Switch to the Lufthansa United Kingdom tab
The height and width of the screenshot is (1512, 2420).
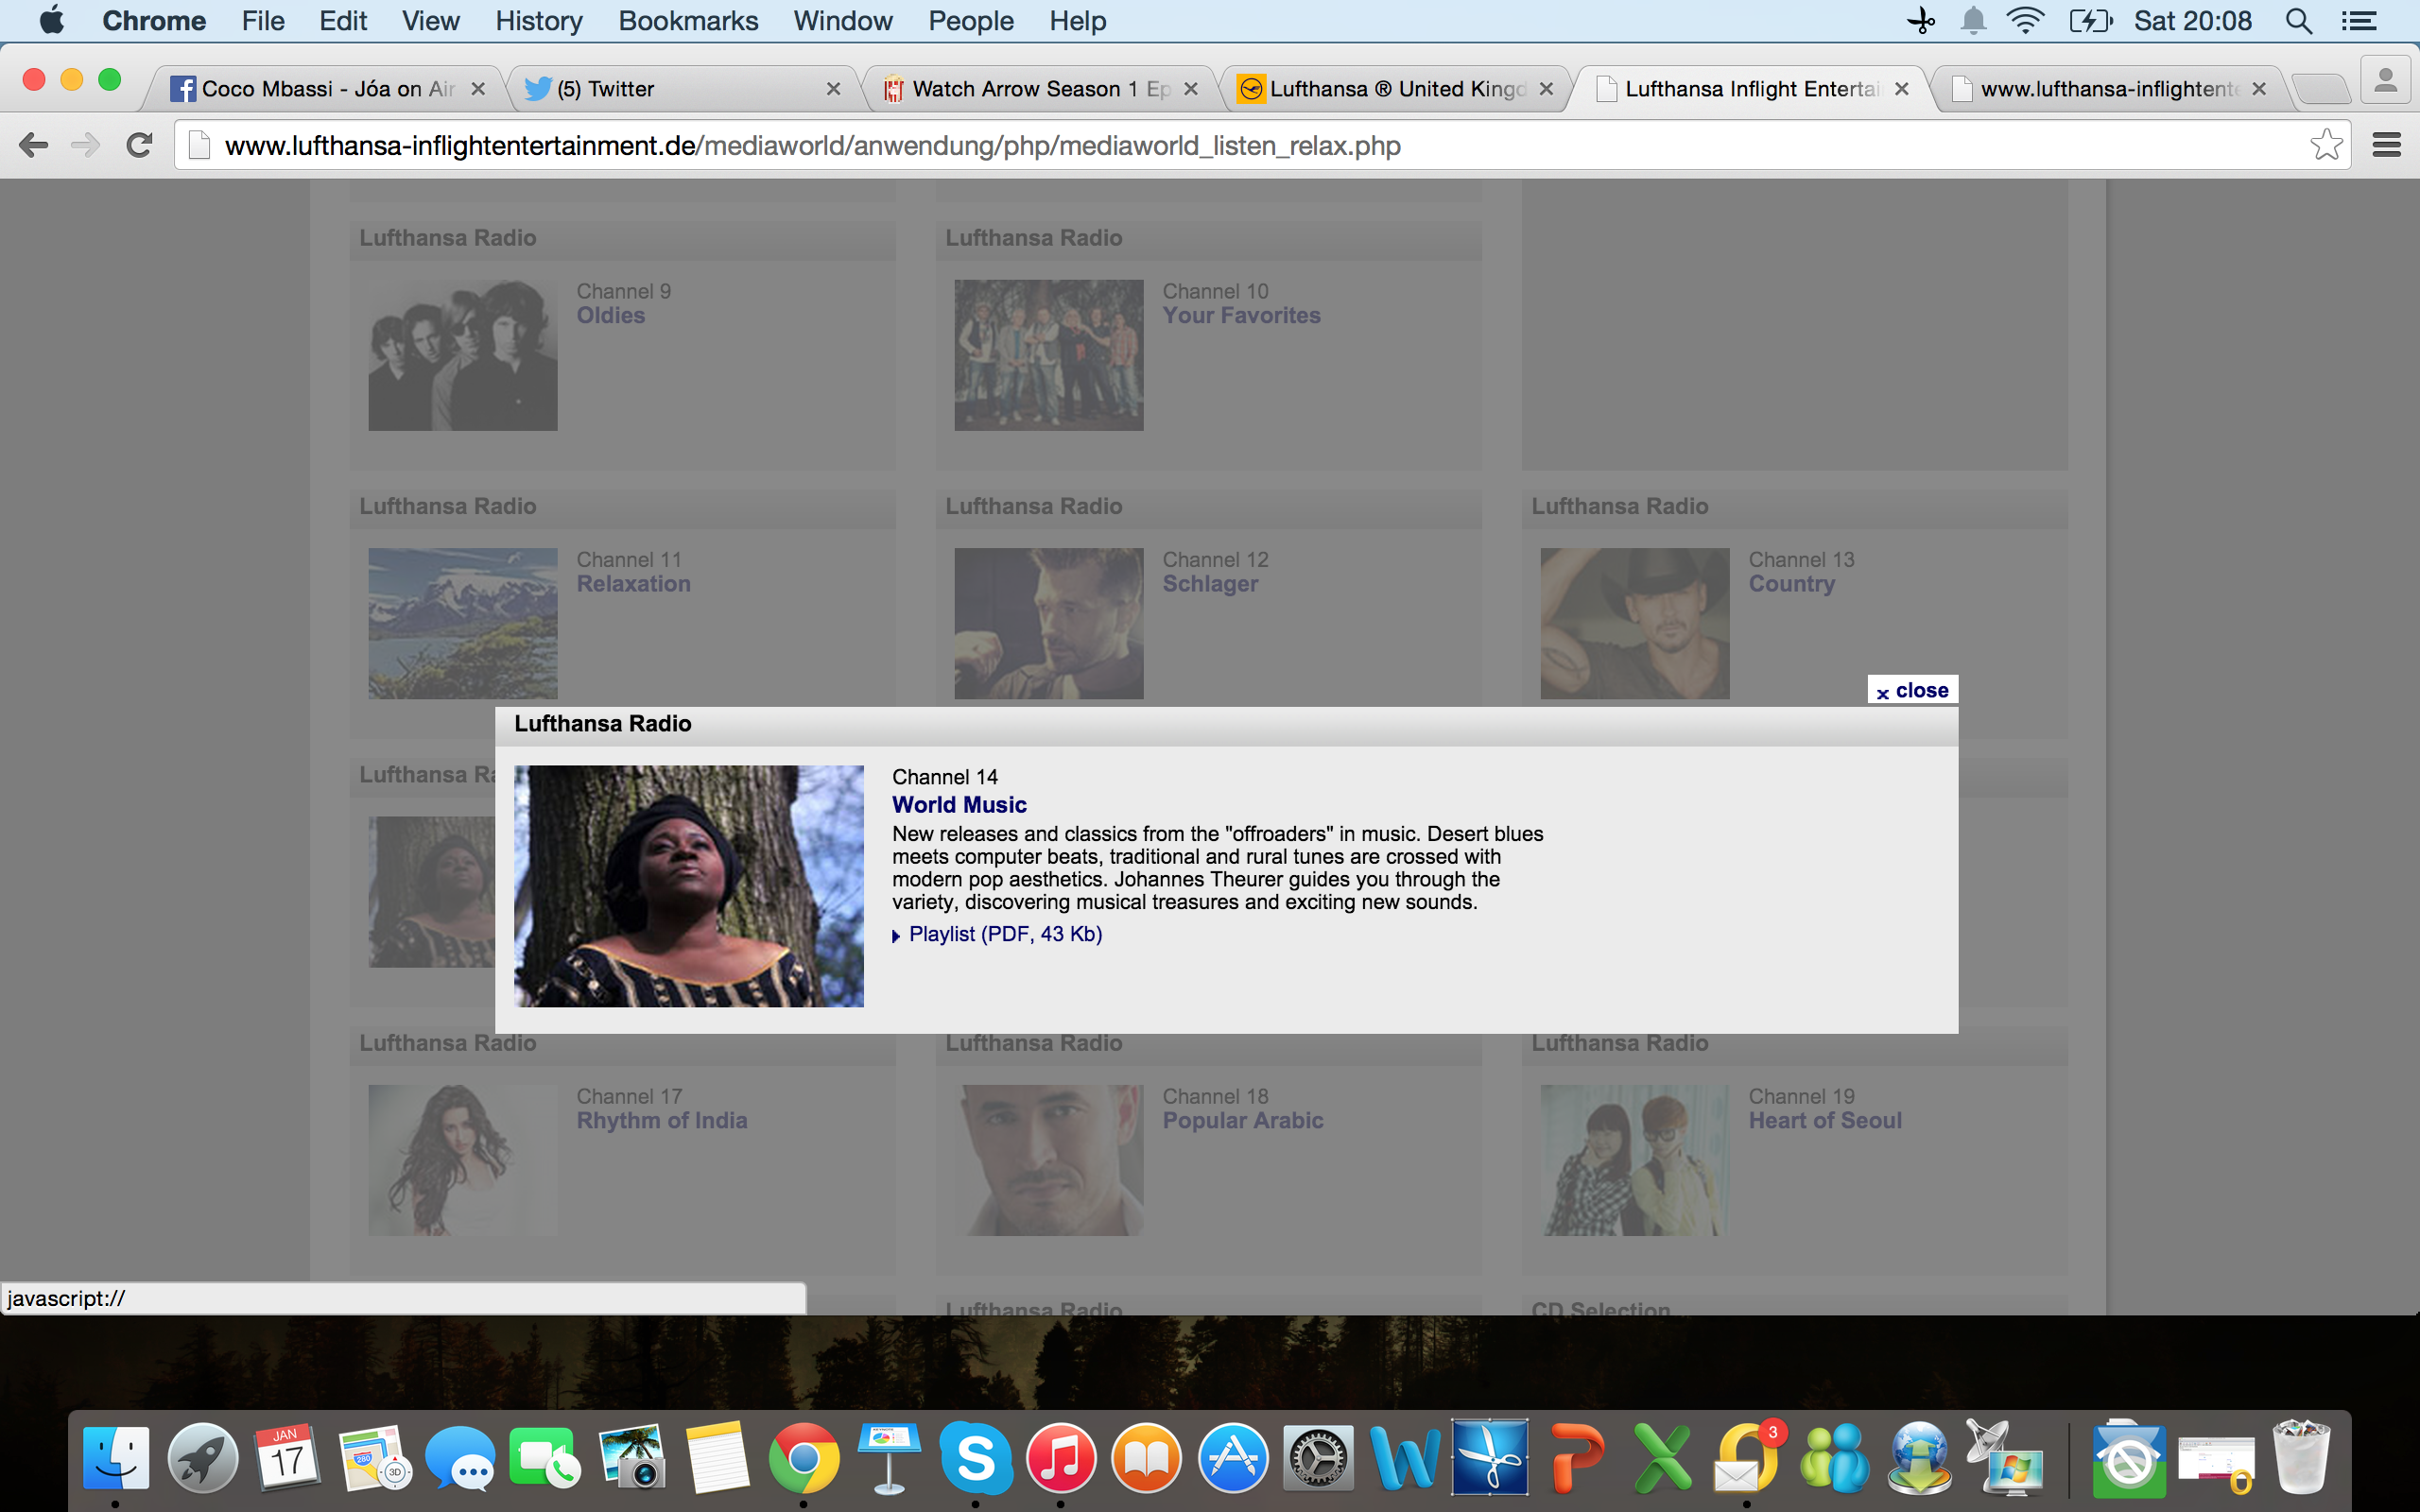[1396, 89]
